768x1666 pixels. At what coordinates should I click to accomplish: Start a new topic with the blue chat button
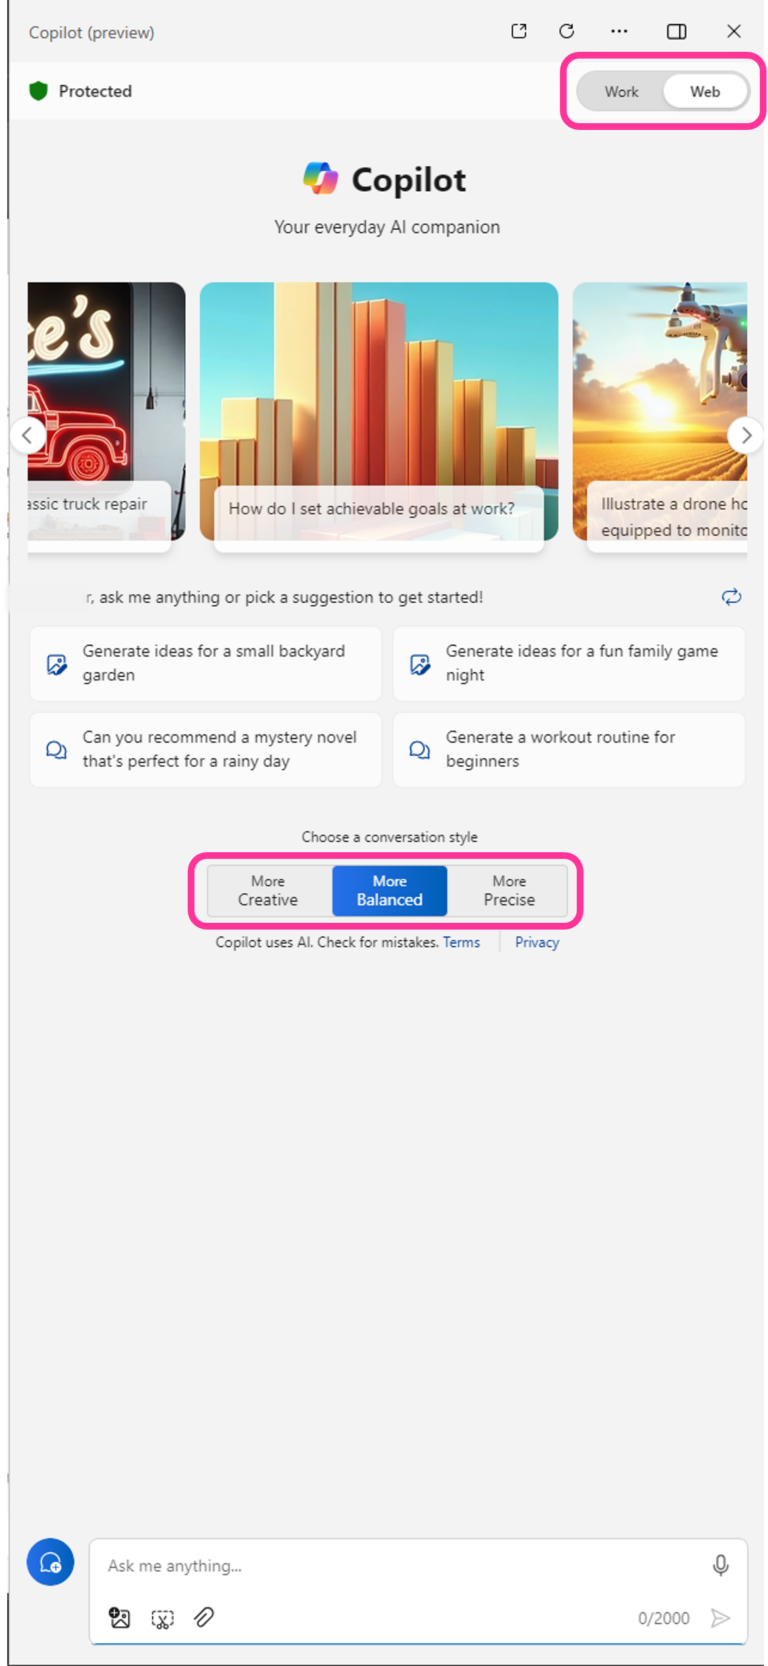[x=50, y=1562]
